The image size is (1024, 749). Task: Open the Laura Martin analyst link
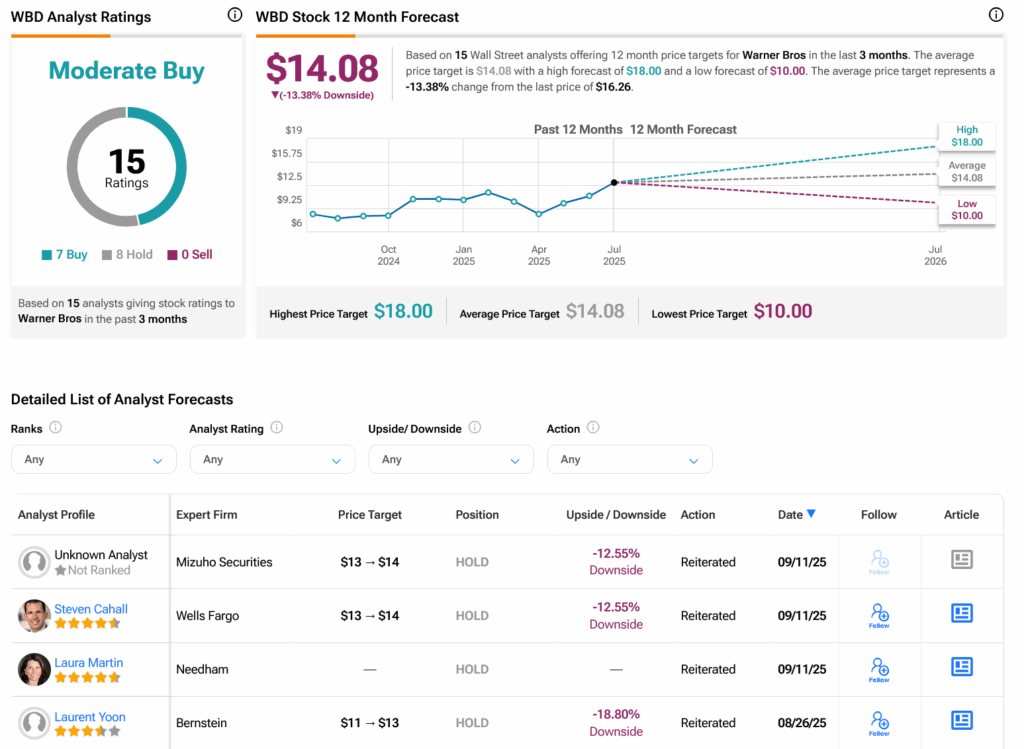point(89,662)
